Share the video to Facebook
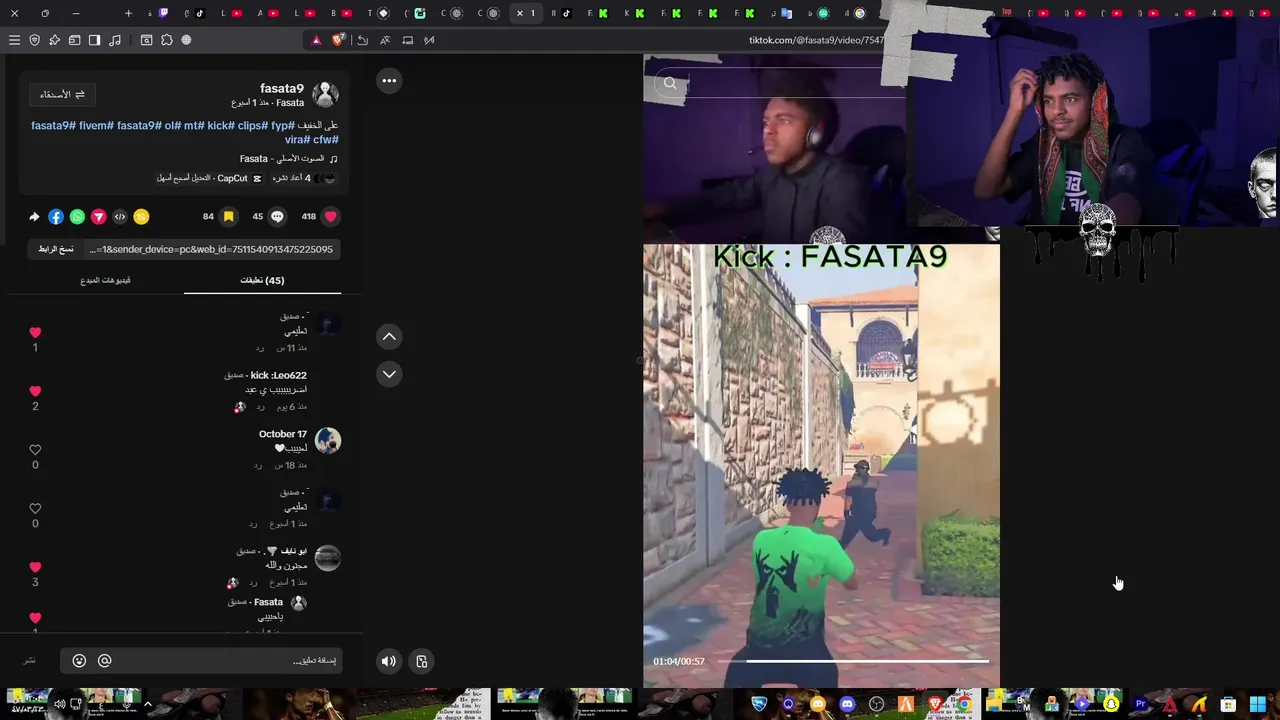 tap(56, 216)
